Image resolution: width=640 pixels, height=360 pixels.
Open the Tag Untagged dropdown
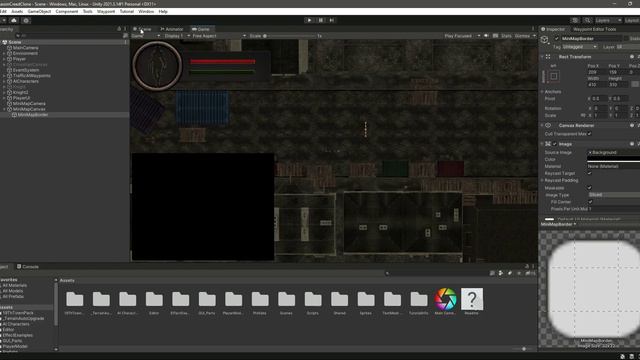pyautogui.click(x=580, y=47)
